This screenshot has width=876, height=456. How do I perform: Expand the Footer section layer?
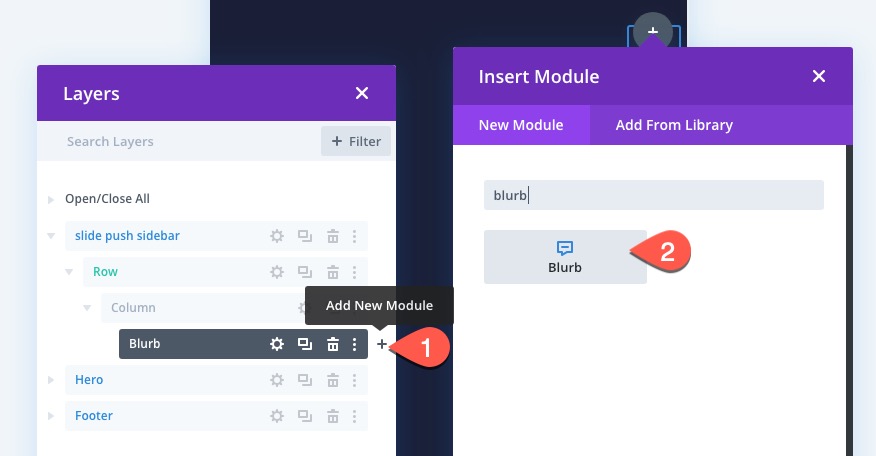(51, 416)
